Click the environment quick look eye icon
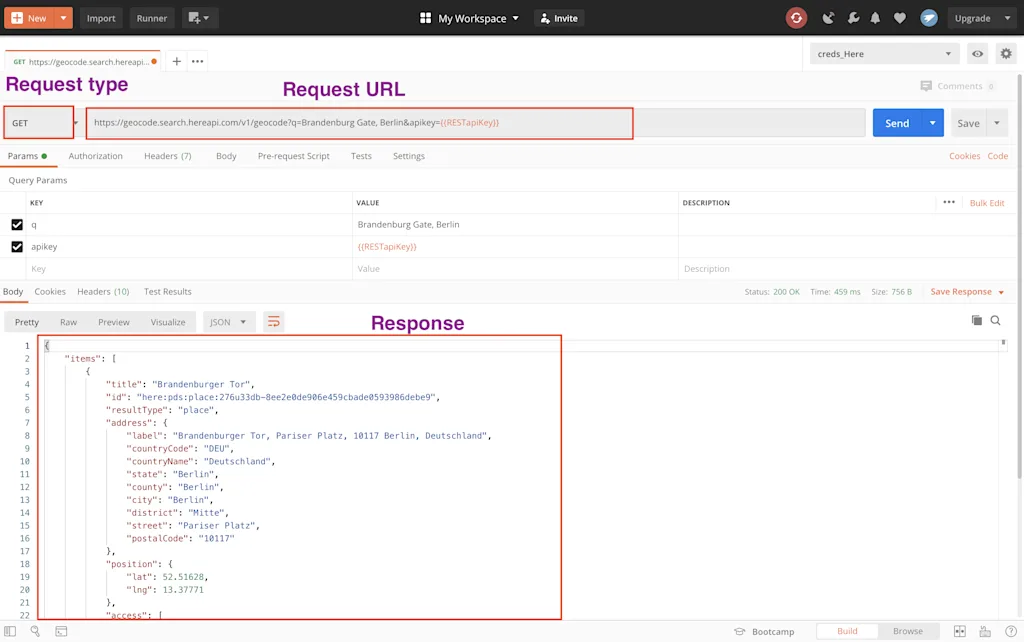 [977, 54]
